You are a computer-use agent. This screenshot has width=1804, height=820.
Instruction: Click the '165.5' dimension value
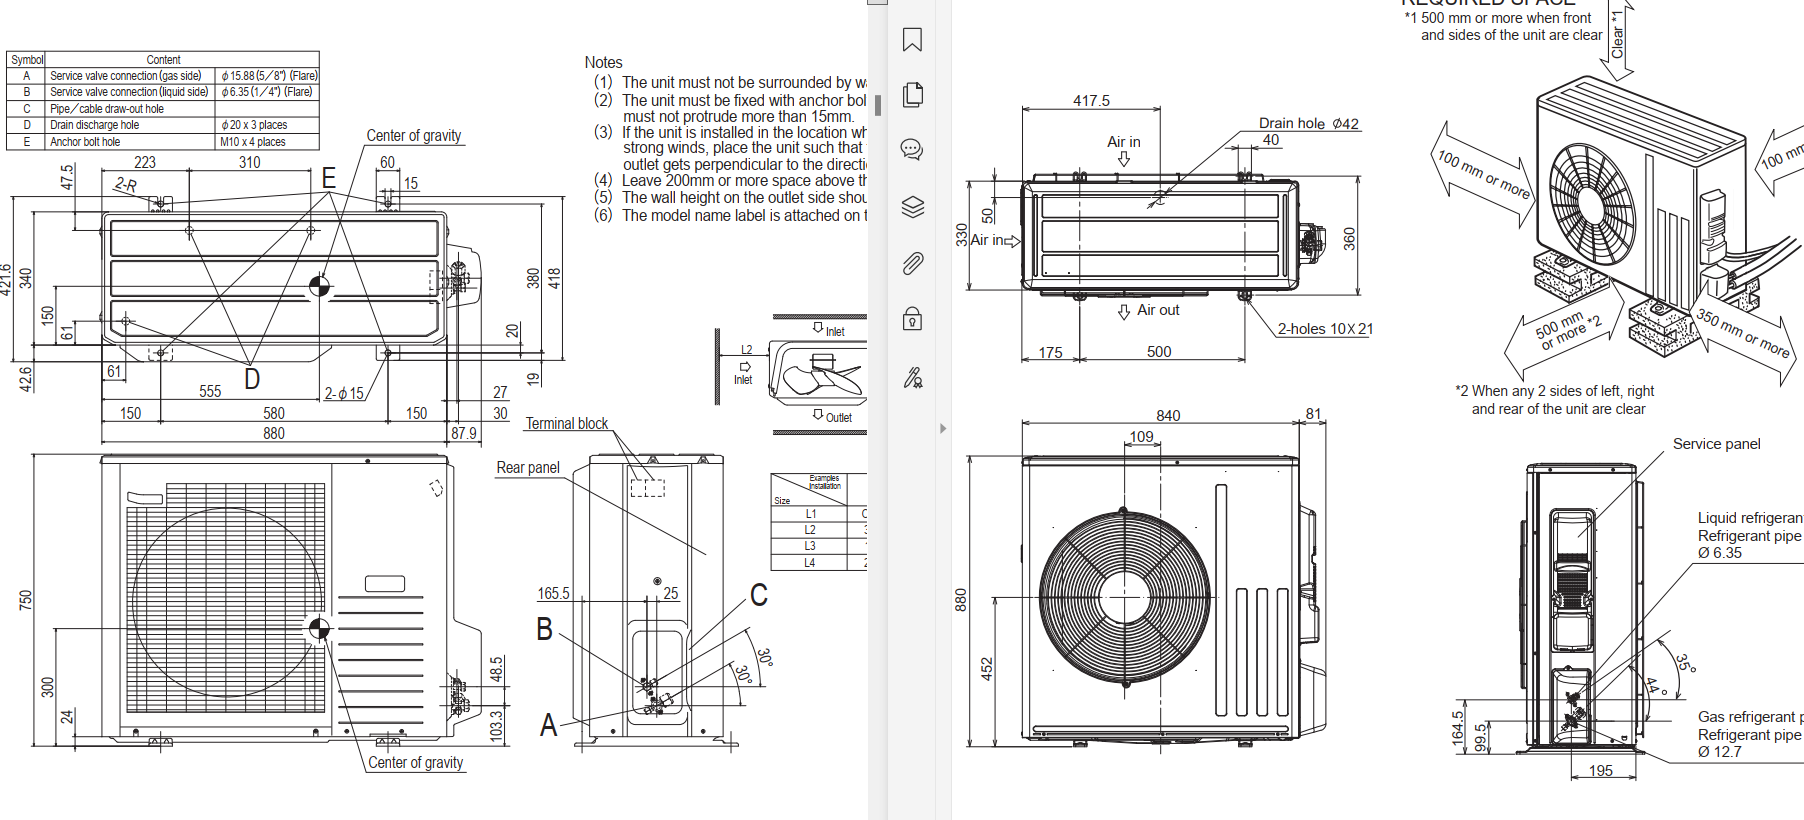coord(553,594)
